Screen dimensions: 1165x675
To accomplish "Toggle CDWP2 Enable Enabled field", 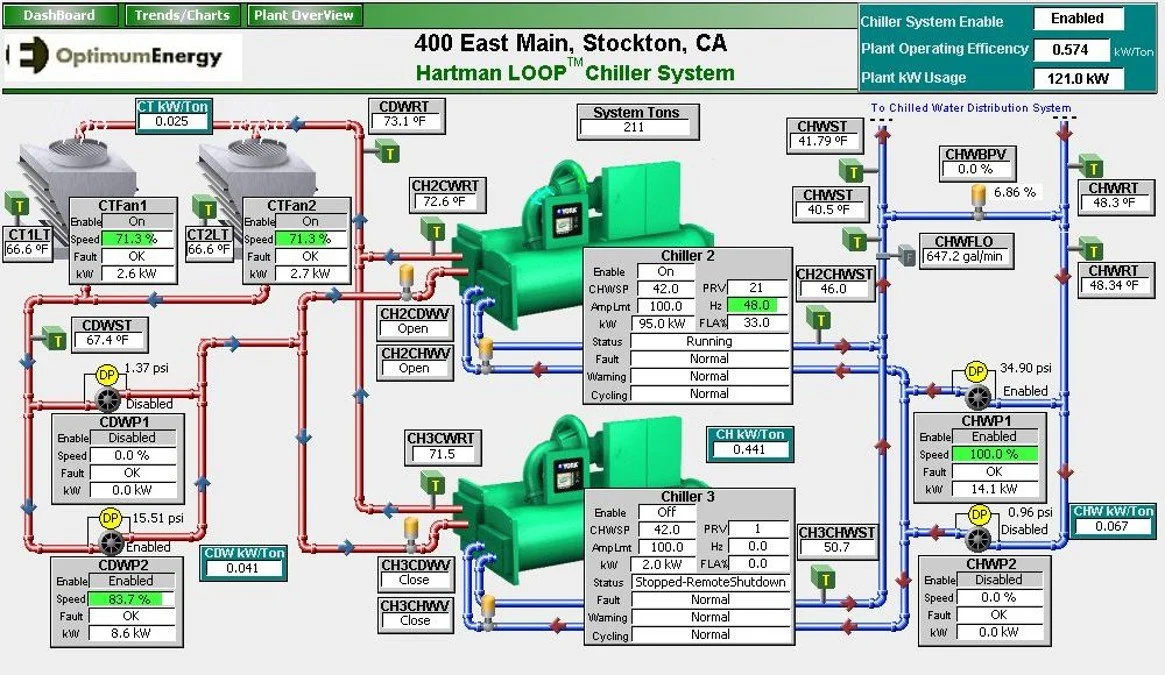I will (x=131, y=581).
